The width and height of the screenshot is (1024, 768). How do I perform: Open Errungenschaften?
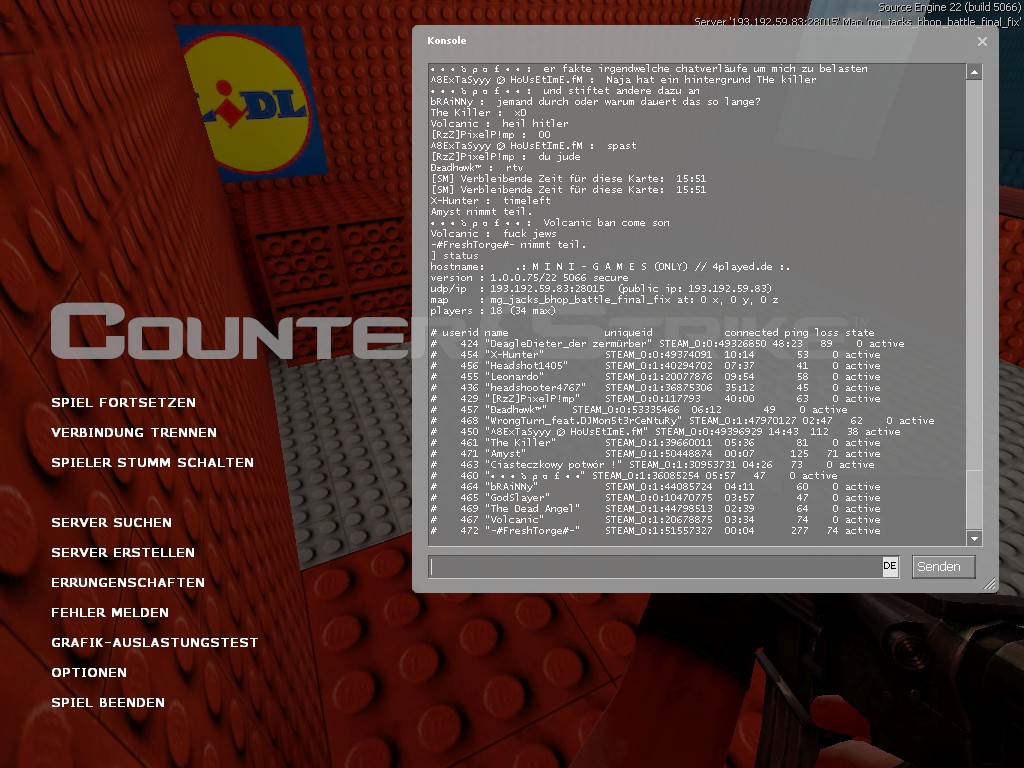(128, 583)
